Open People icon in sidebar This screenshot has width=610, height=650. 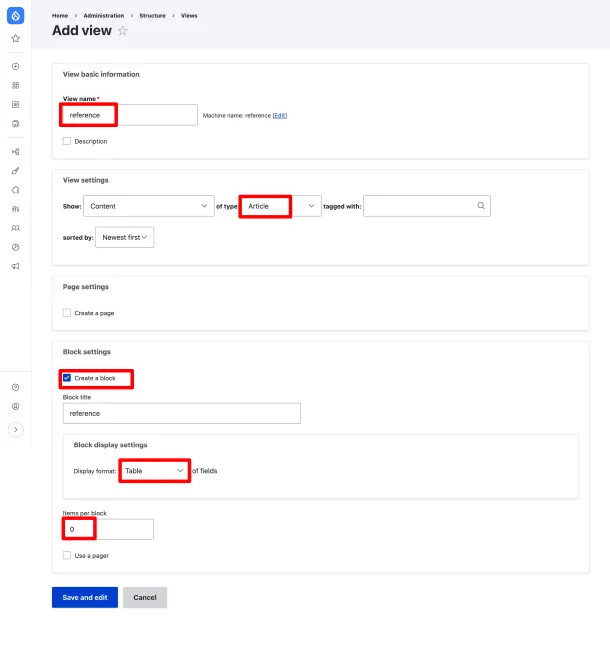pos(15,228)
